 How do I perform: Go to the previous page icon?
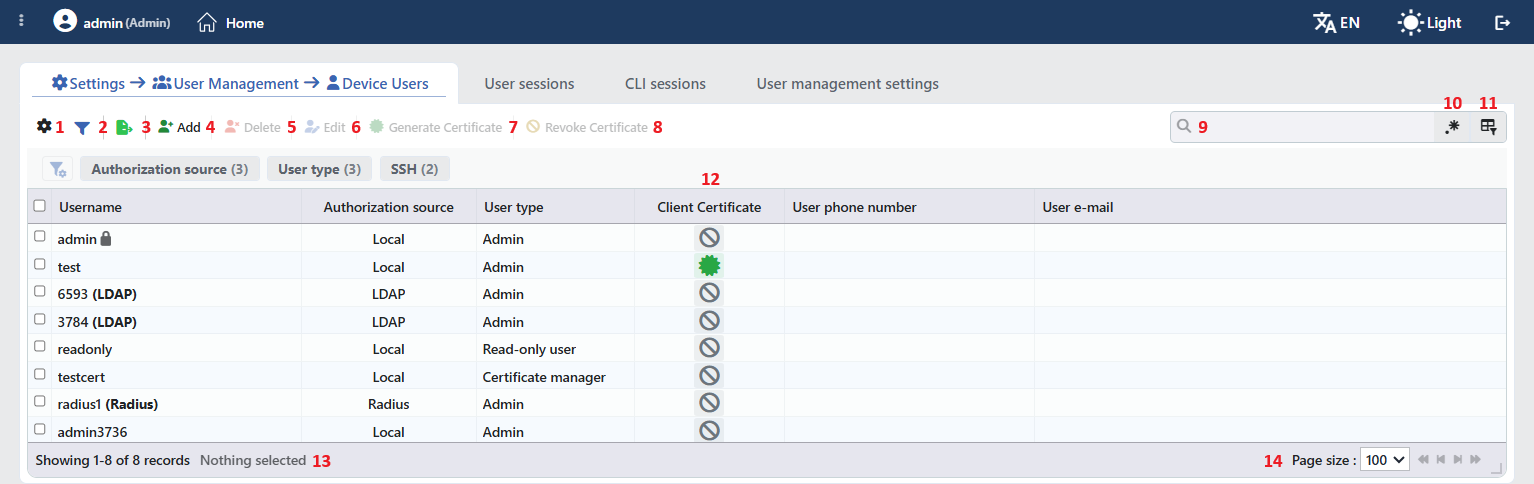[1440, 460]
